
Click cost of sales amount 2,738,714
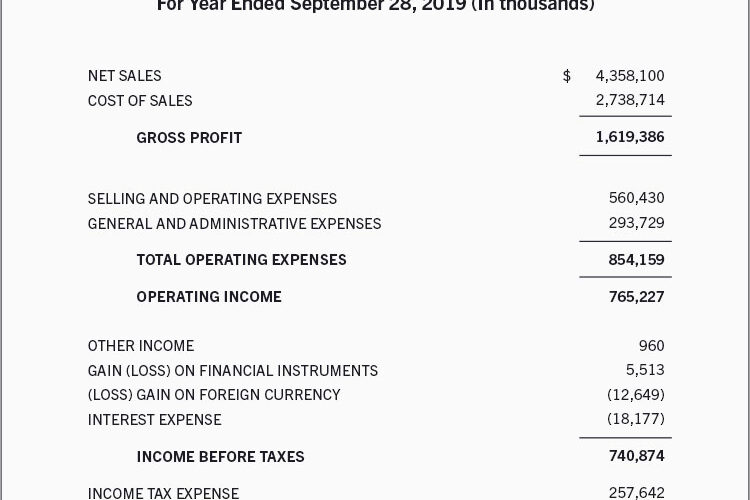click(629, 100)
